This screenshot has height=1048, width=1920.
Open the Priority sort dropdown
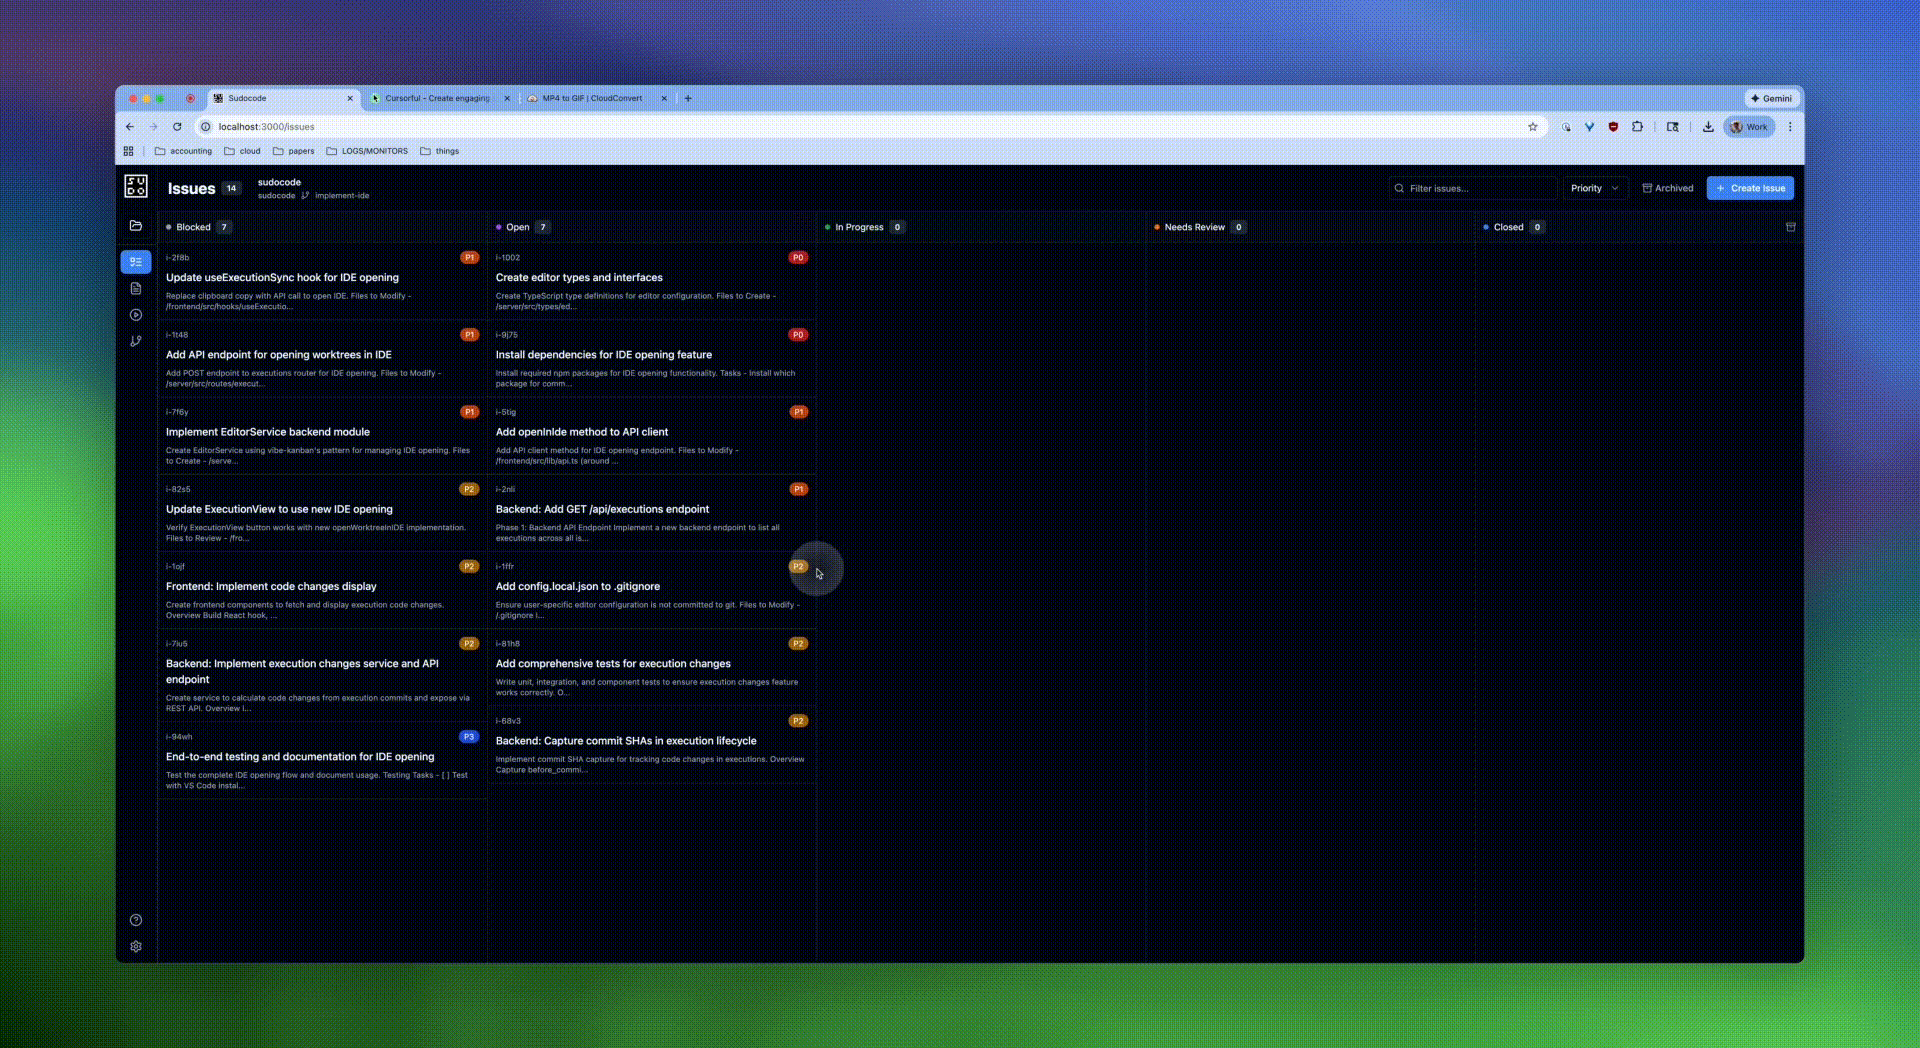click(1594, 188)
